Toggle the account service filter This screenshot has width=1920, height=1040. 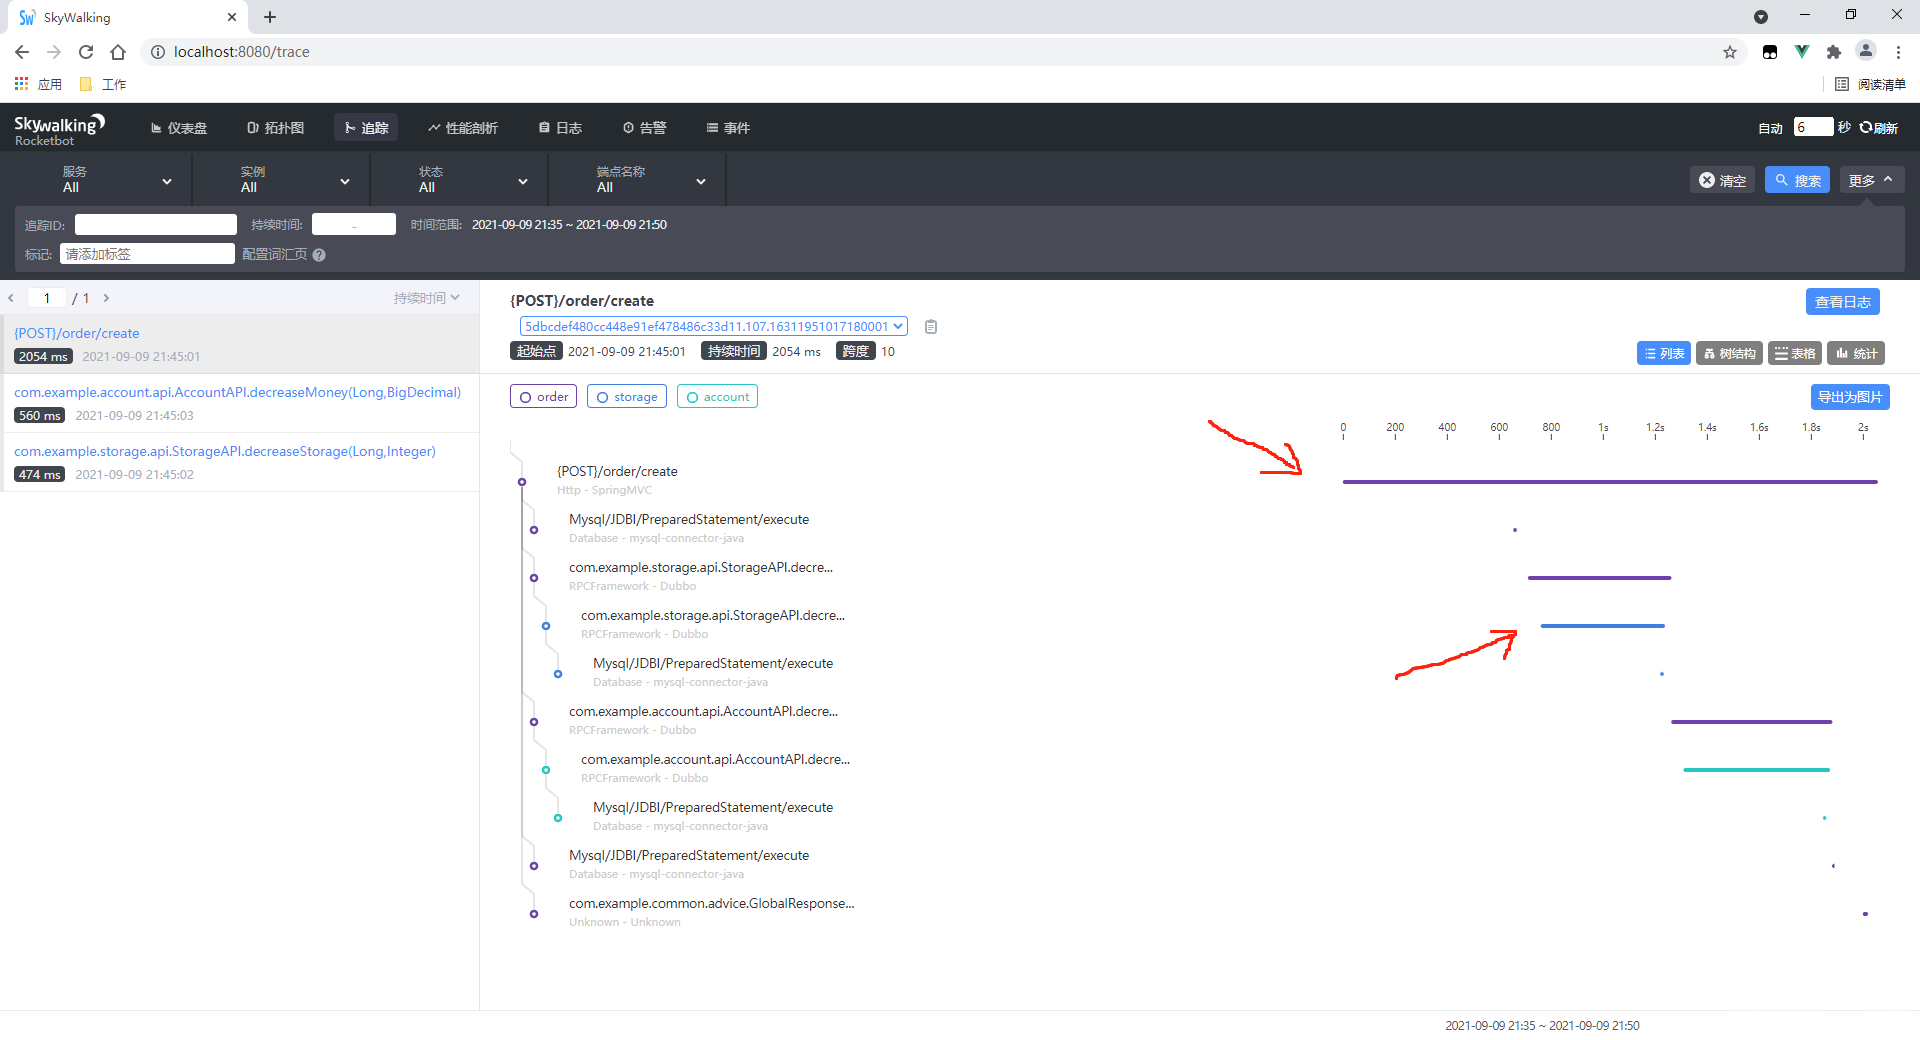(x=717, y=397)
